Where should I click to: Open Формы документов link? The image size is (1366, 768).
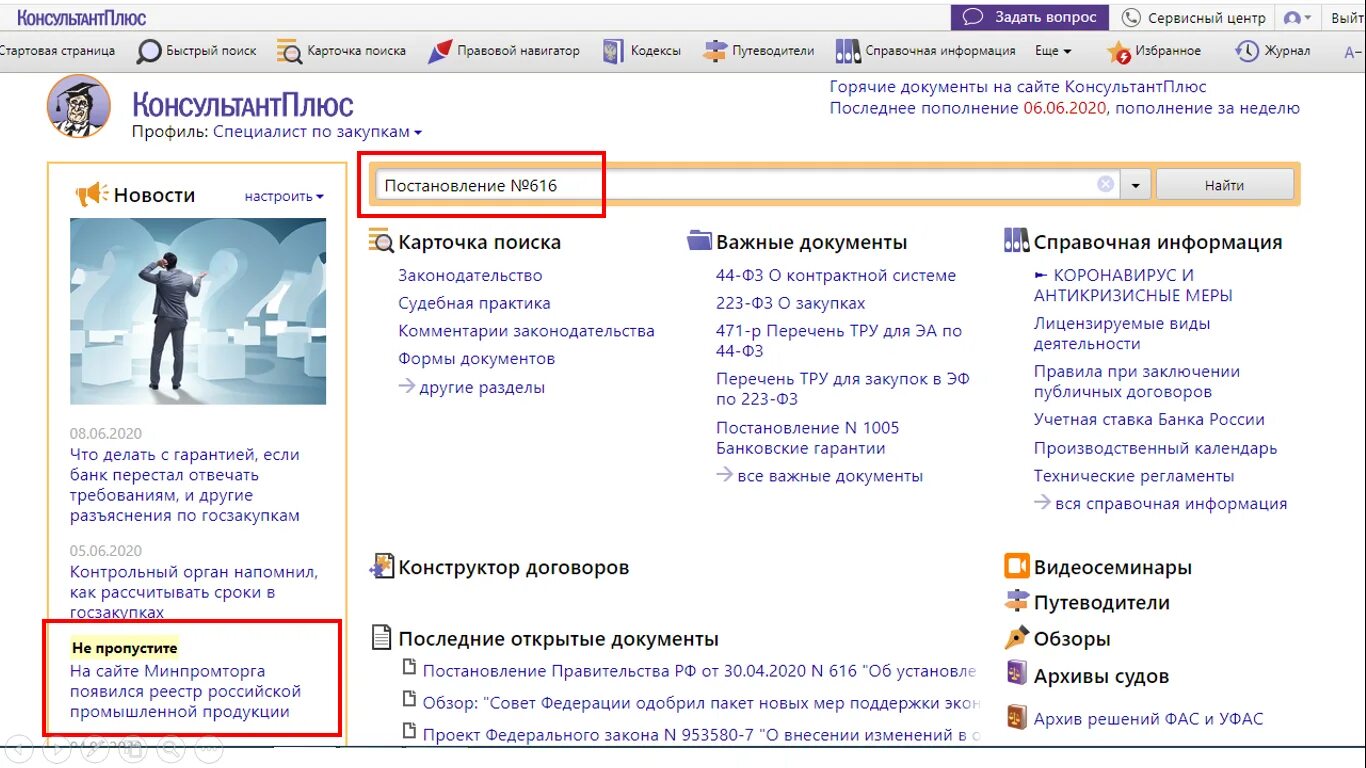476,358
